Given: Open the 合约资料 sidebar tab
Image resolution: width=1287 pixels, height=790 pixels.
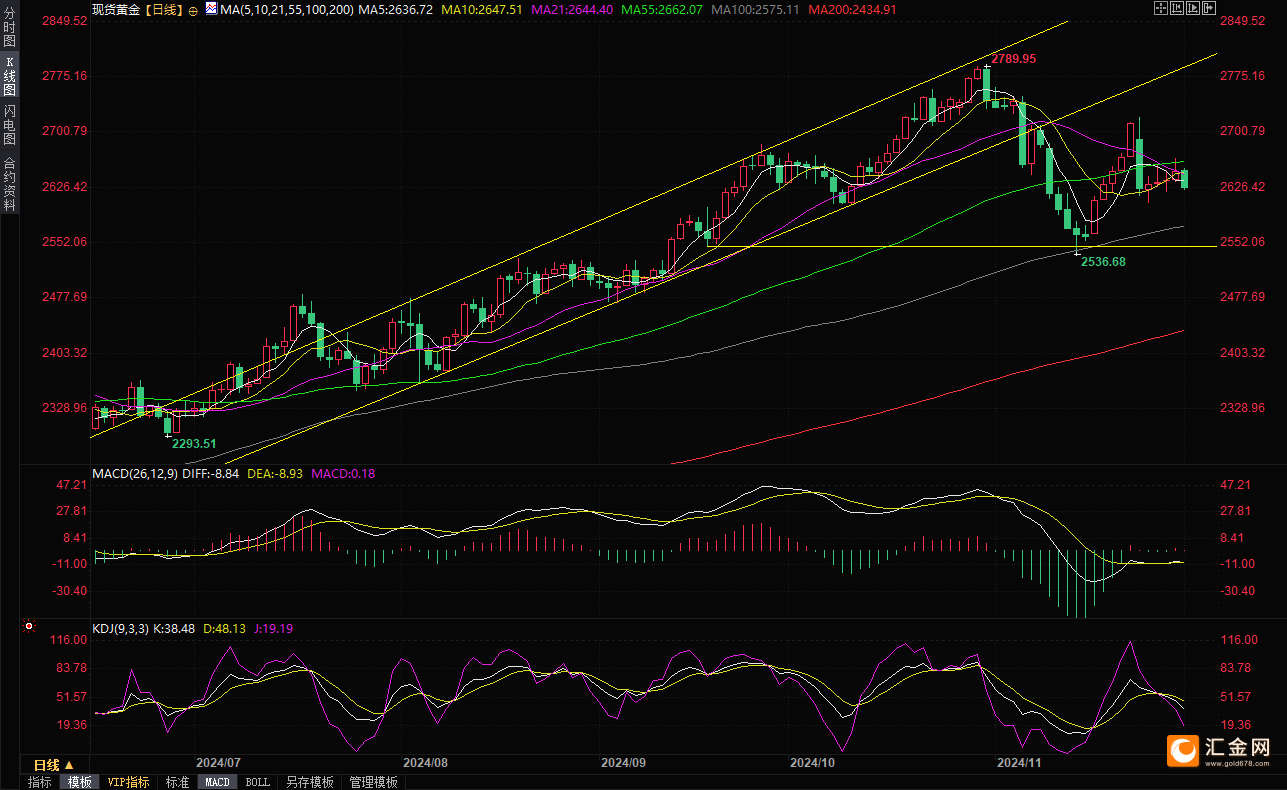Looking at the screenshot, I should (x=10, y=183).
